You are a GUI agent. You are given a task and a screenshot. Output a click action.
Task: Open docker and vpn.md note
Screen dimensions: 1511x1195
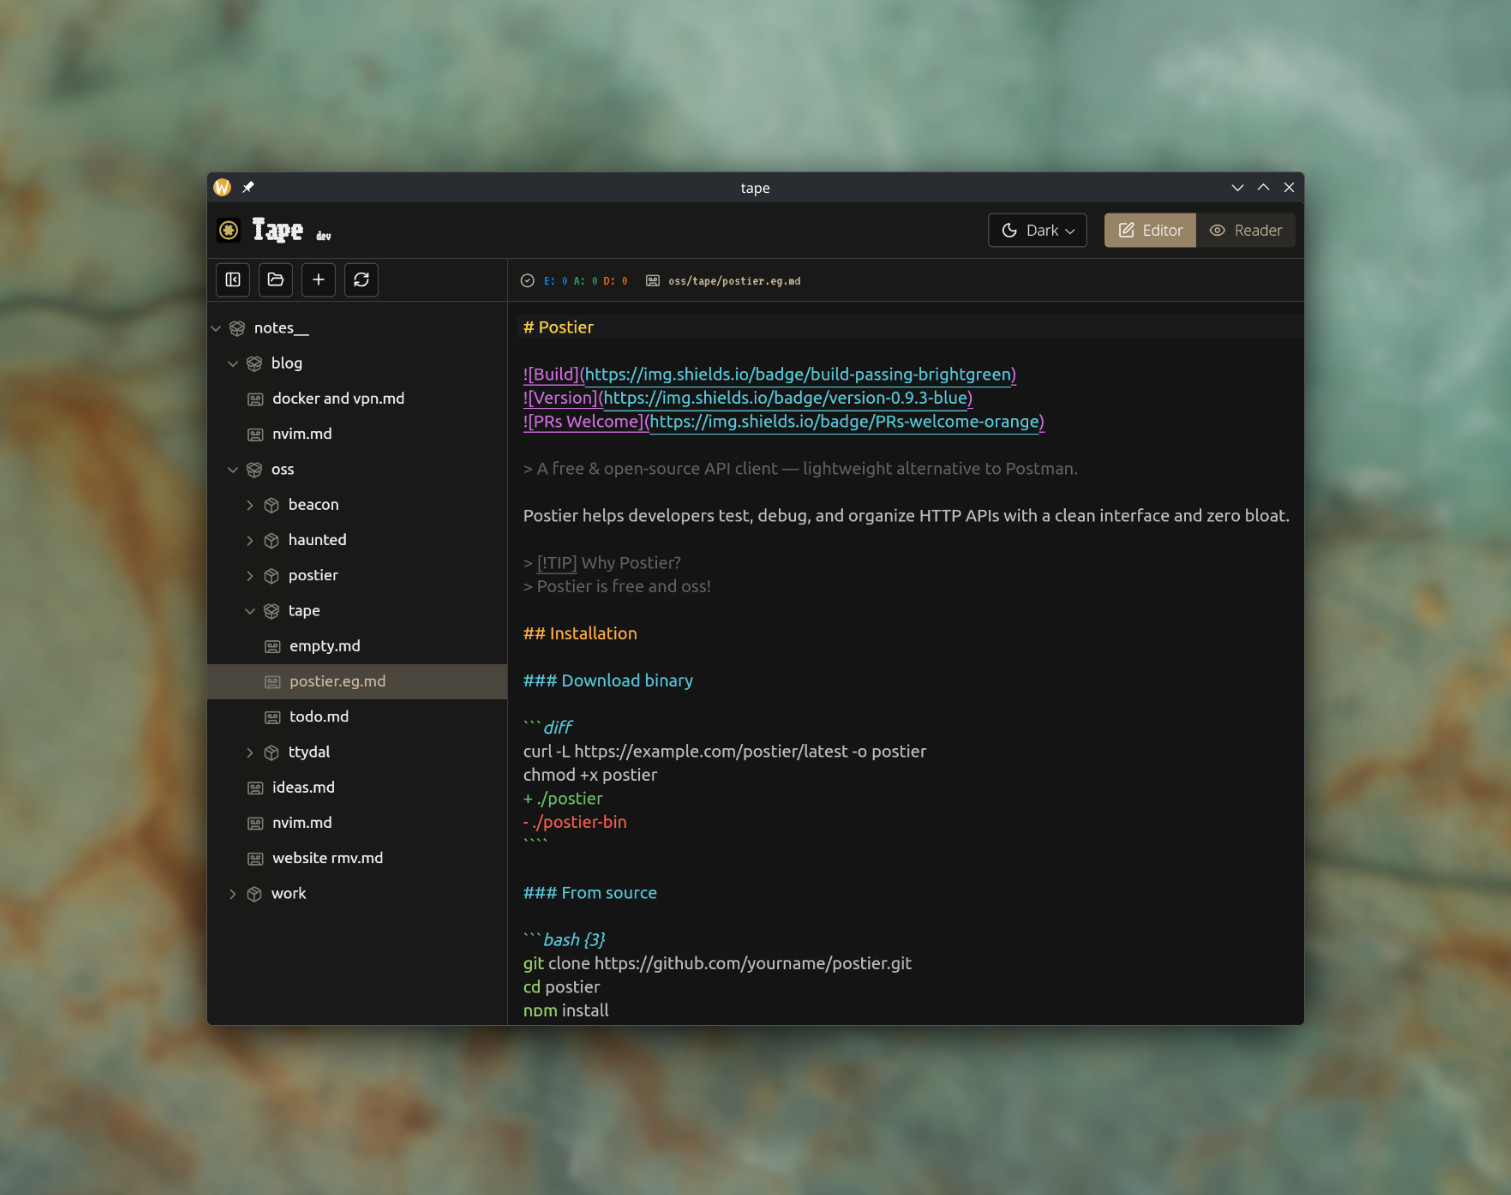(x=338, y=399)
